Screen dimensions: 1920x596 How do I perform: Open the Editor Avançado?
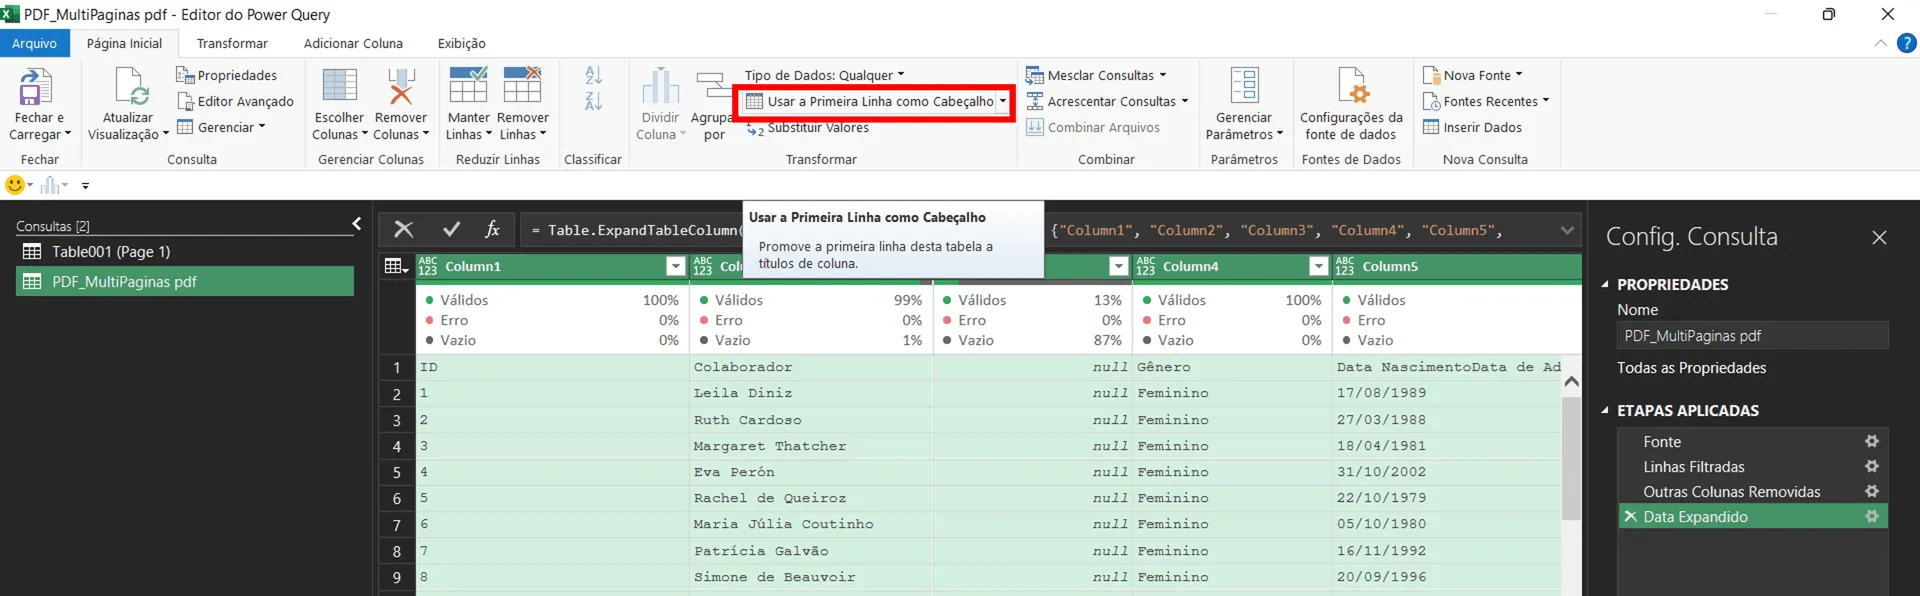pos(236,101)
